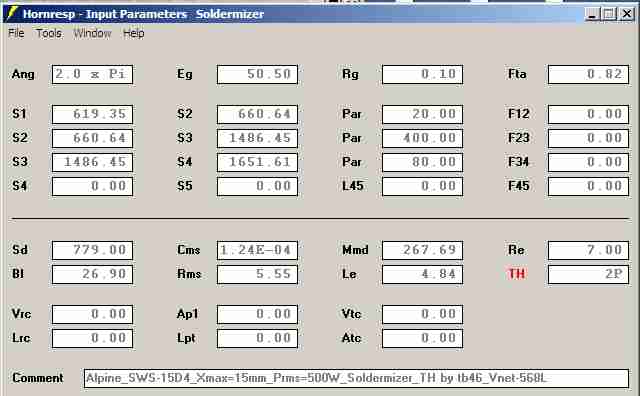Click the Lrc input field
640x396 pixels.
pos(92,338)
